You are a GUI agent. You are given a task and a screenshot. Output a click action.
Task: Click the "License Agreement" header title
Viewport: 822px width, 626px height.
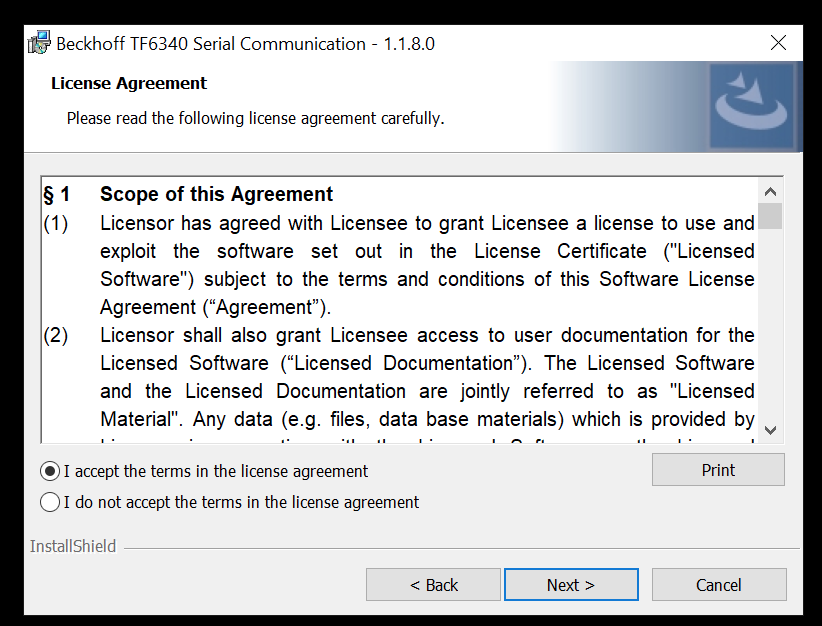point(129,83)
